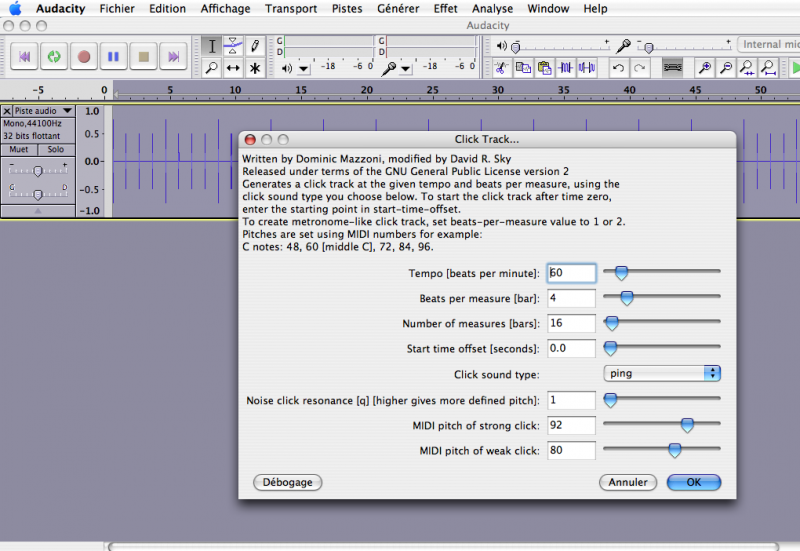Viewport: 800px width, 551px height.
Task: Click the Silence audio icon
Action: click(587, 67)
